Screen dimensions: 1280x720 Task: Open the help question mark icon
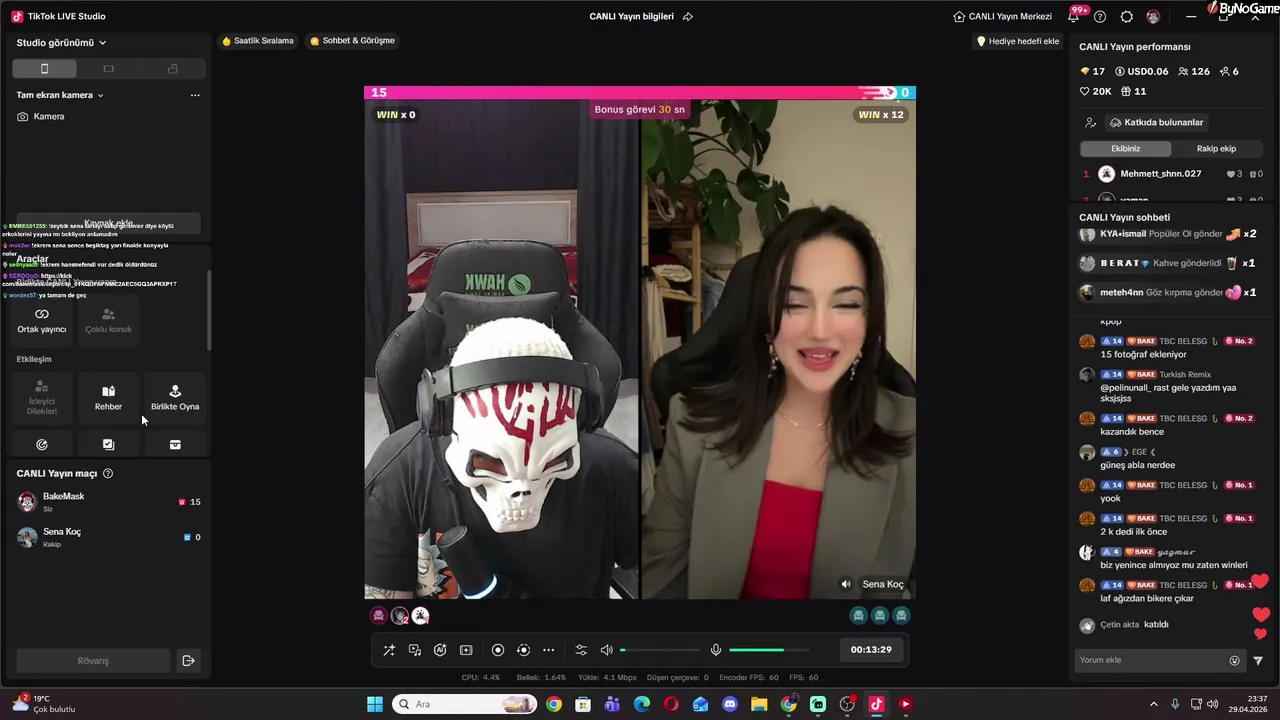pyautogui.click(x=1100, y=17)
